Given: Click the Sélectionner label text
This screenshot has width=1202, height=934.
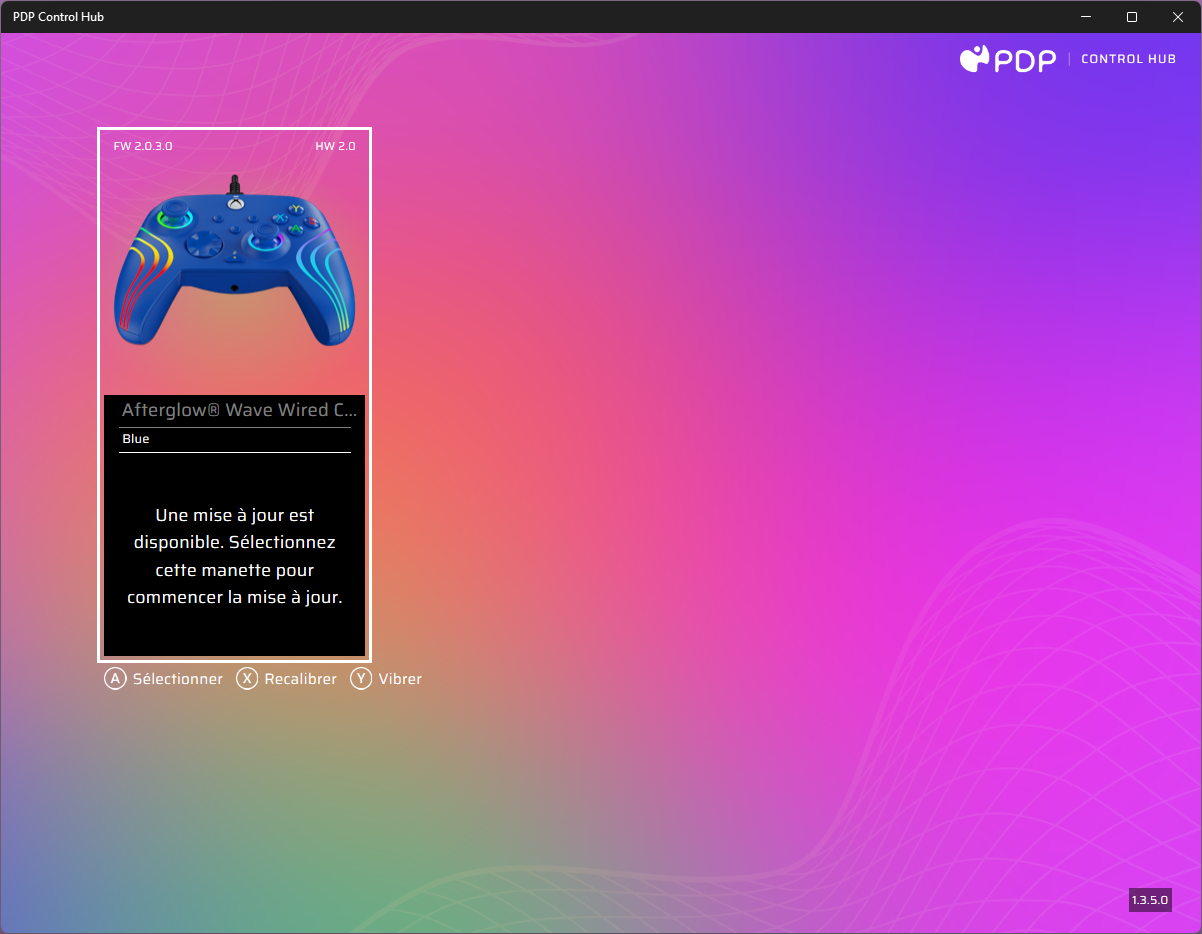Looking at the screenshot, I should (177, 678).
